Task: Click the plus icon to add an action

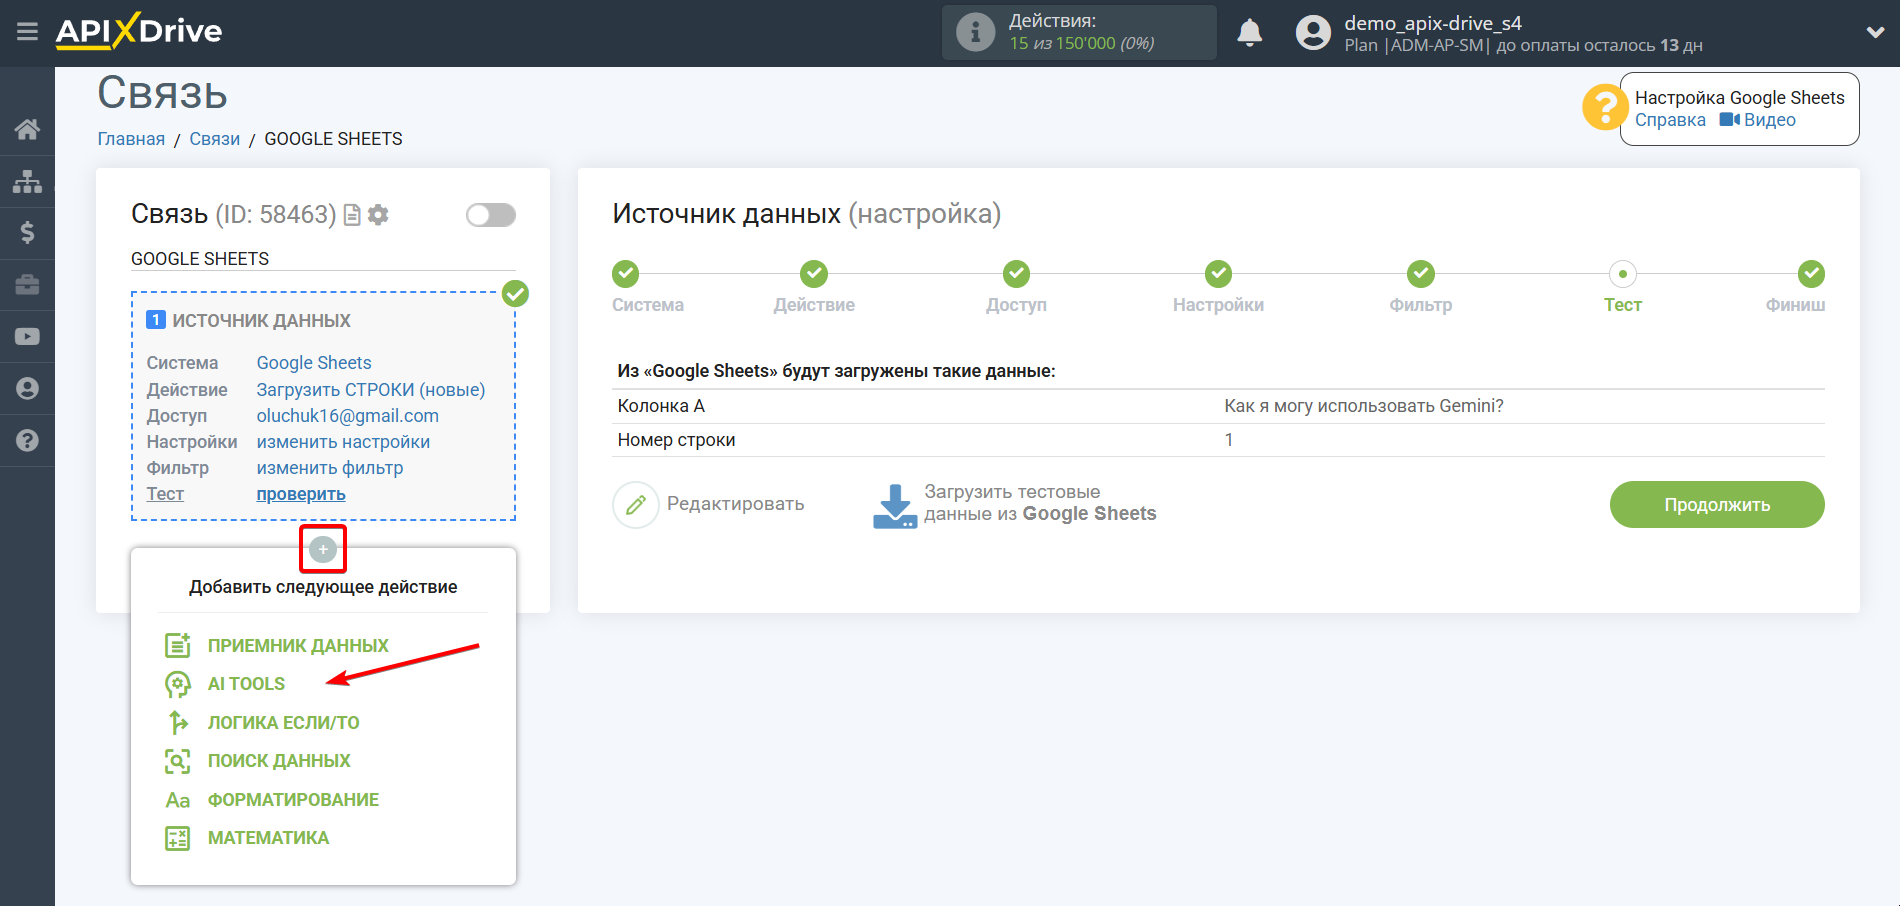Action: pos(323,549)
